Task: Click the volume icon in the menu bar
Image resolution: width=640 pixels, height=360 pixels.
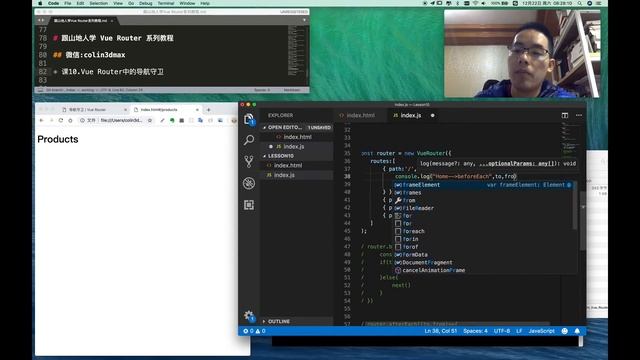Action: coord(484,3)
